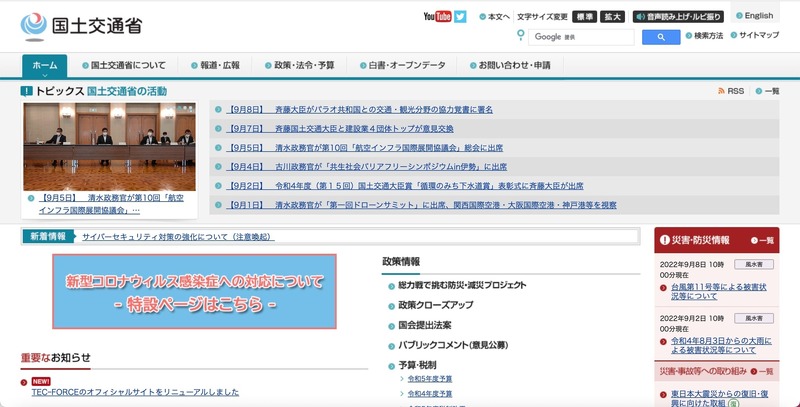Click the Google search input field
The height and width of the screenshot is (407, 800).
click(580, 37)
